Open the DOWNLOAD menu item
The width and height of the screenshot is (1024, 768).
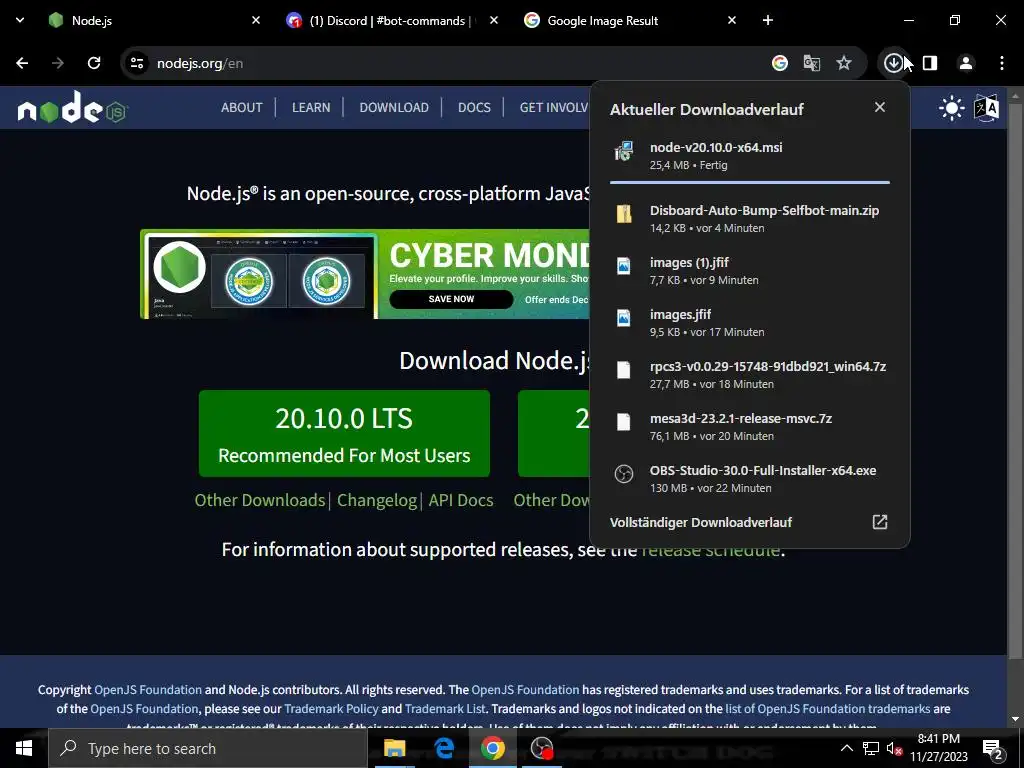click(x=394, y=108)
